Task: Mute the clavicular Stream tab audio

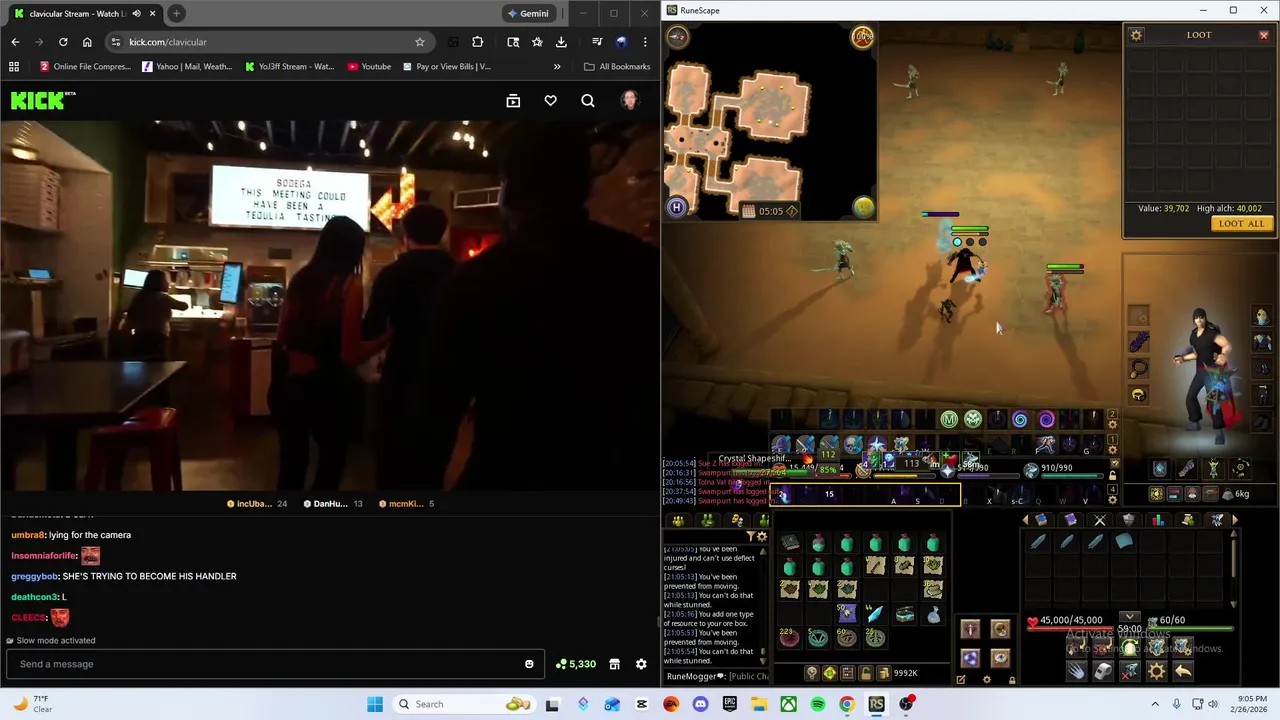Action: pos(136,13)
